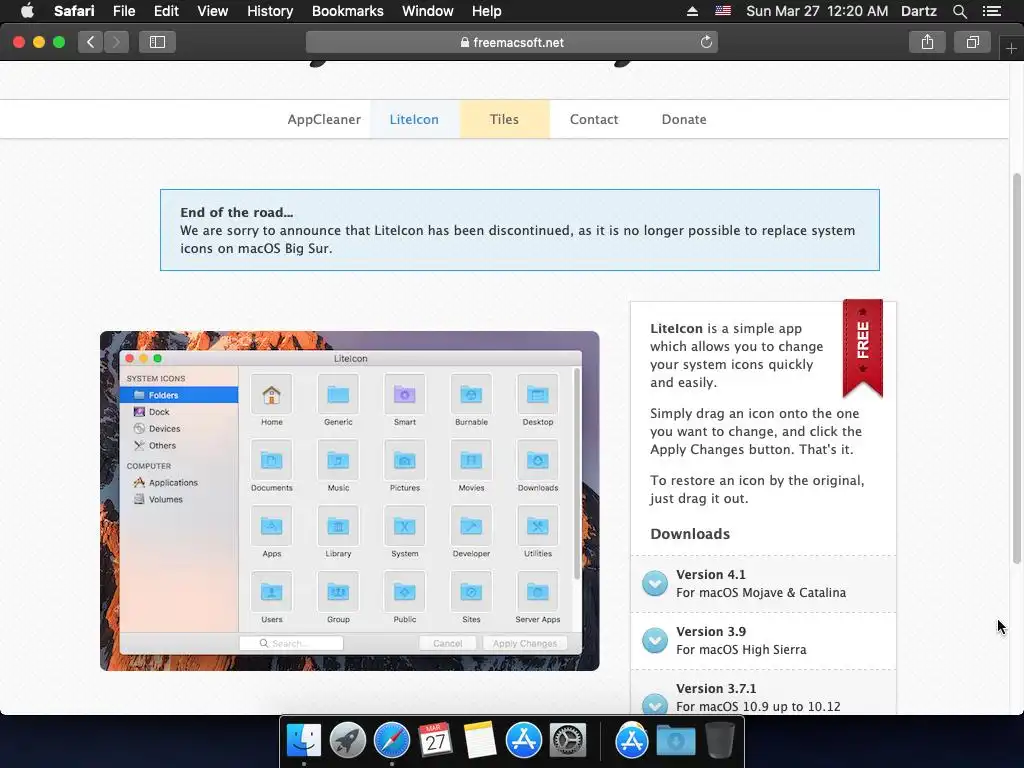The width and height of the screenshot is (1024, 768).
Task: Click the page's vertical scrollbar
Action: (1017, 368)
